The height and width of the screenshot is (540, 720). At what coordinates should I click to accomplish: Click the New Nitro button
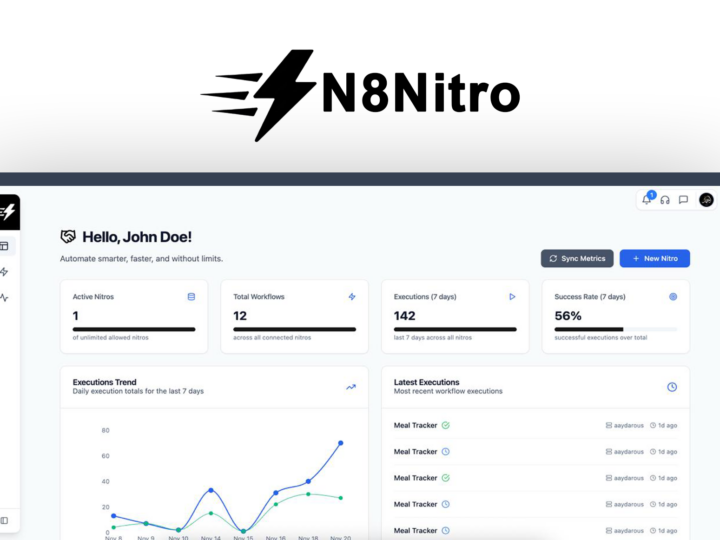[655, 259]
